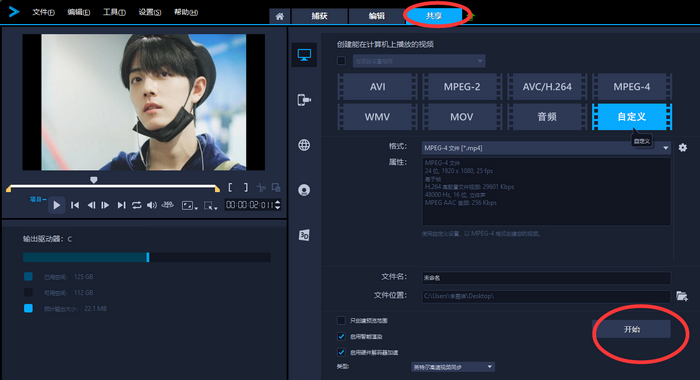The image size is (700, 380).
Task: Set mark-out with the right bracket
Action: (246, 188)
